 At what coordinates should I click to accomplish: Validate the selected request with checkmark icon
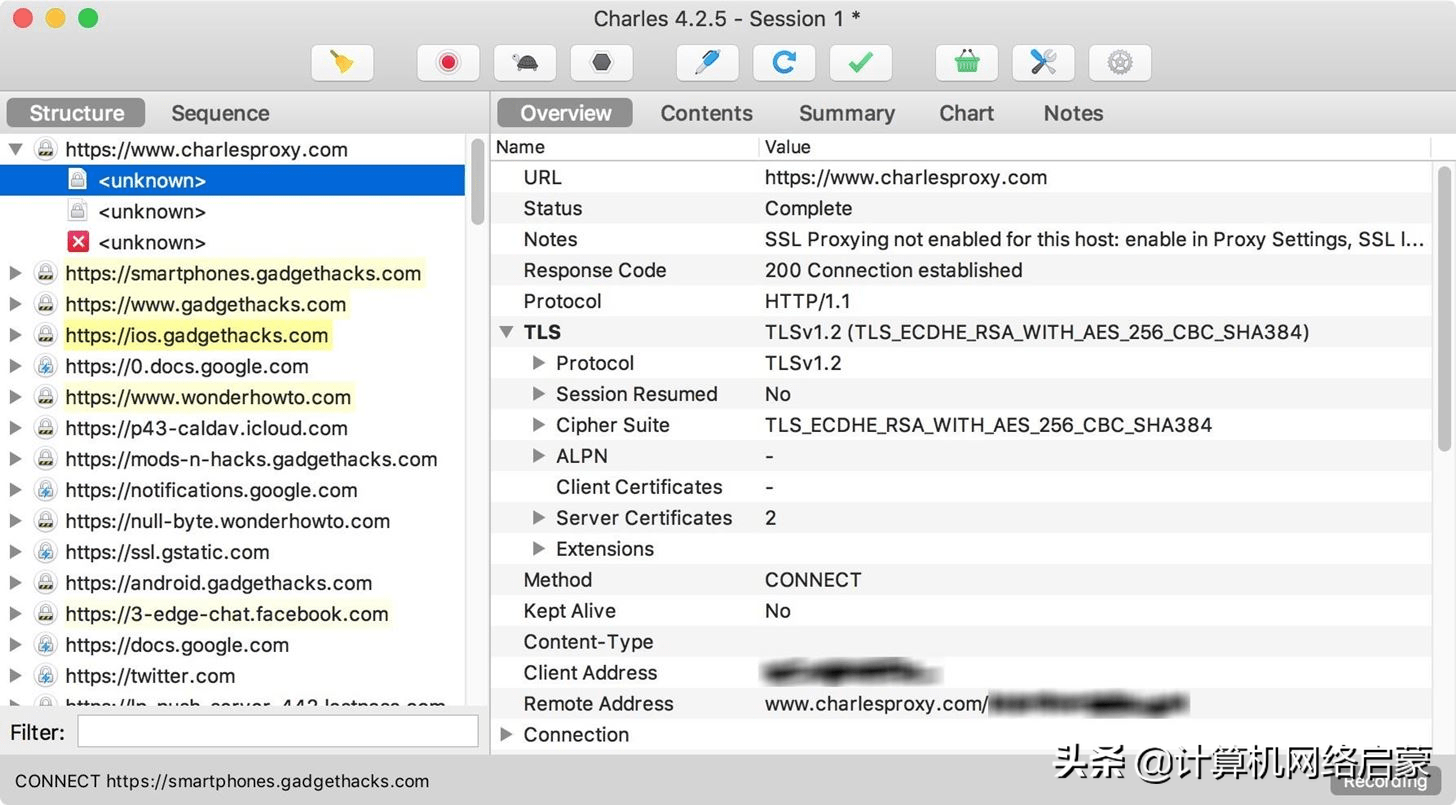pos(860,63)
